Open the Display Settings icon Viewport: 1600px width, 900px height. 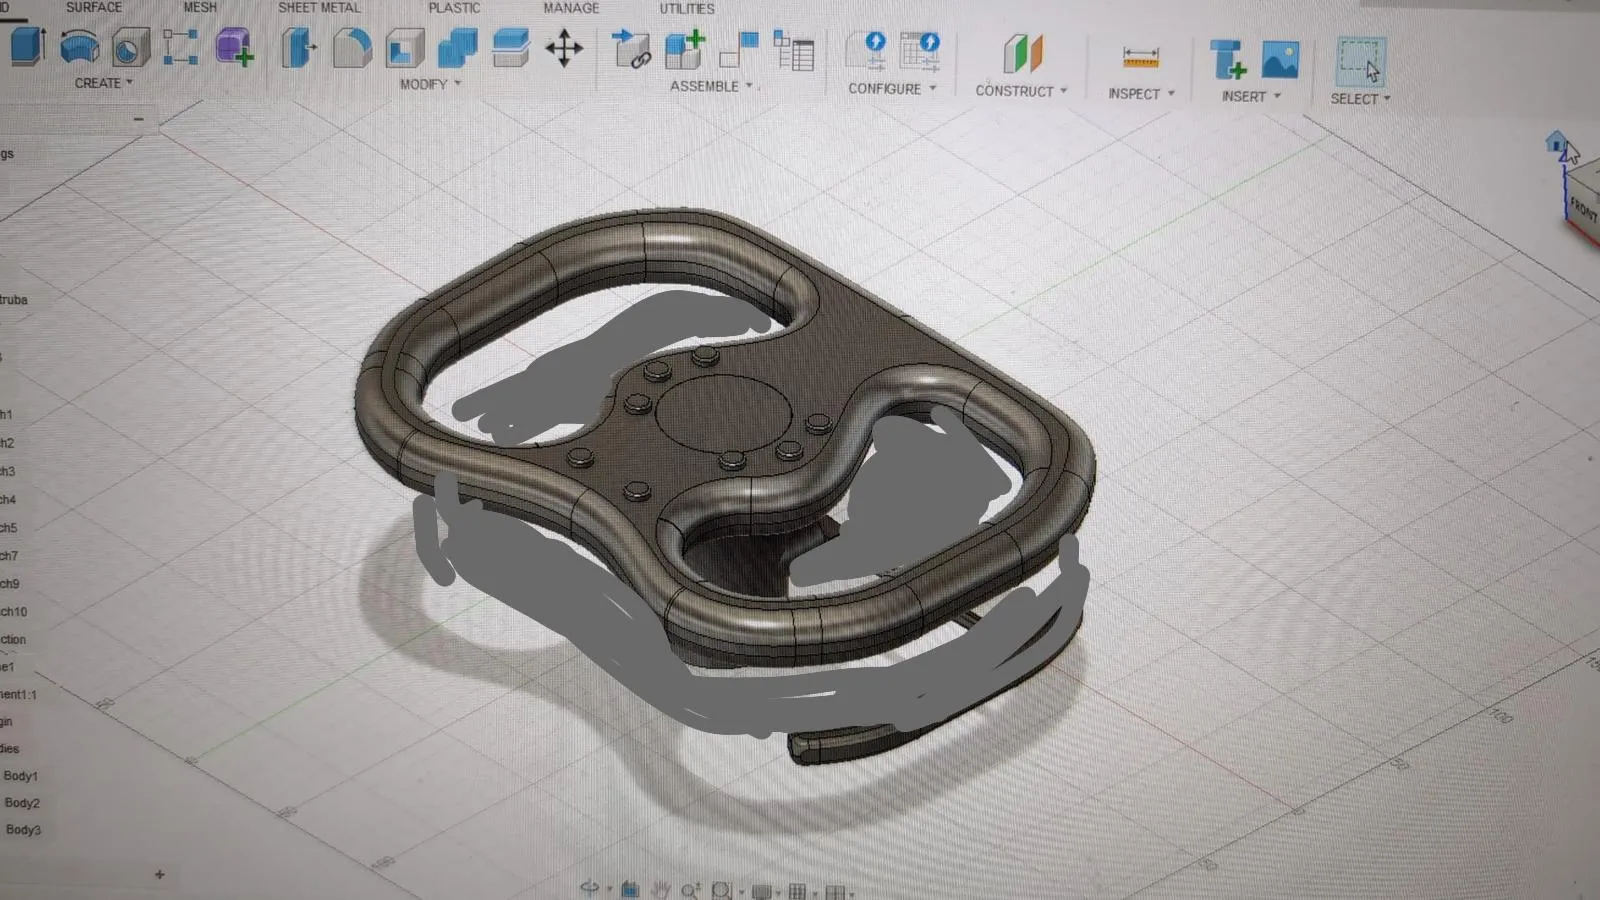tap(761, 890)
